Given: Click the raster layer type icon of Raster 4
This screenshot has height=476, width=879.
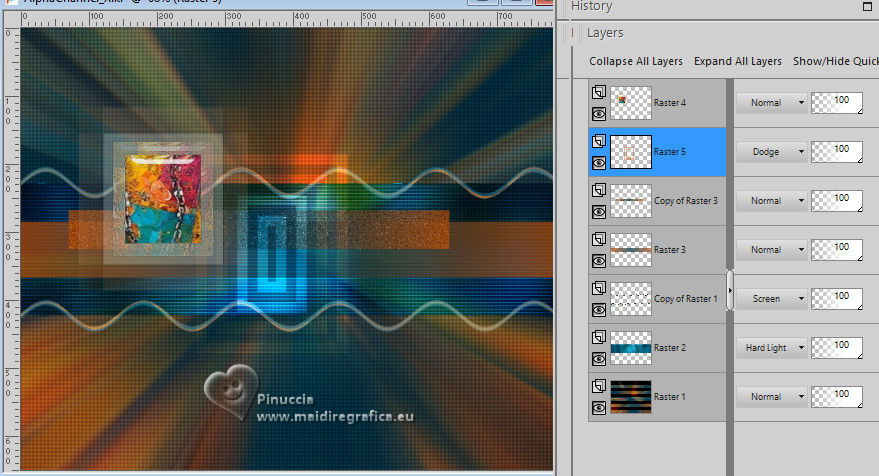Looking at the screenshot, I should click(599, 92).
